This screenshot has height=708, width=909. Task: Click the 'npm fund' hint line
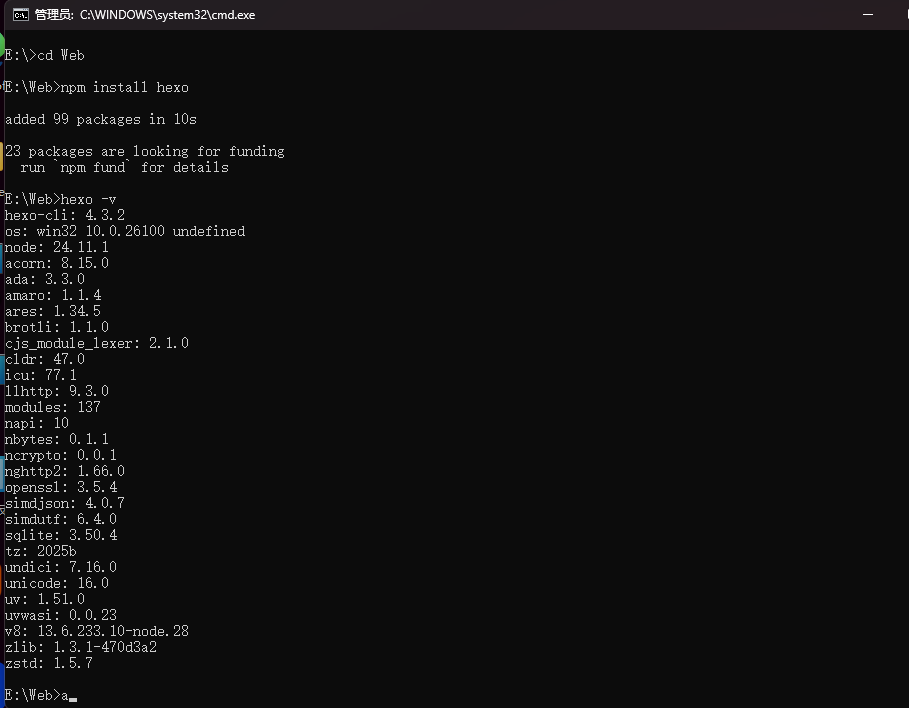coord(124,167)
